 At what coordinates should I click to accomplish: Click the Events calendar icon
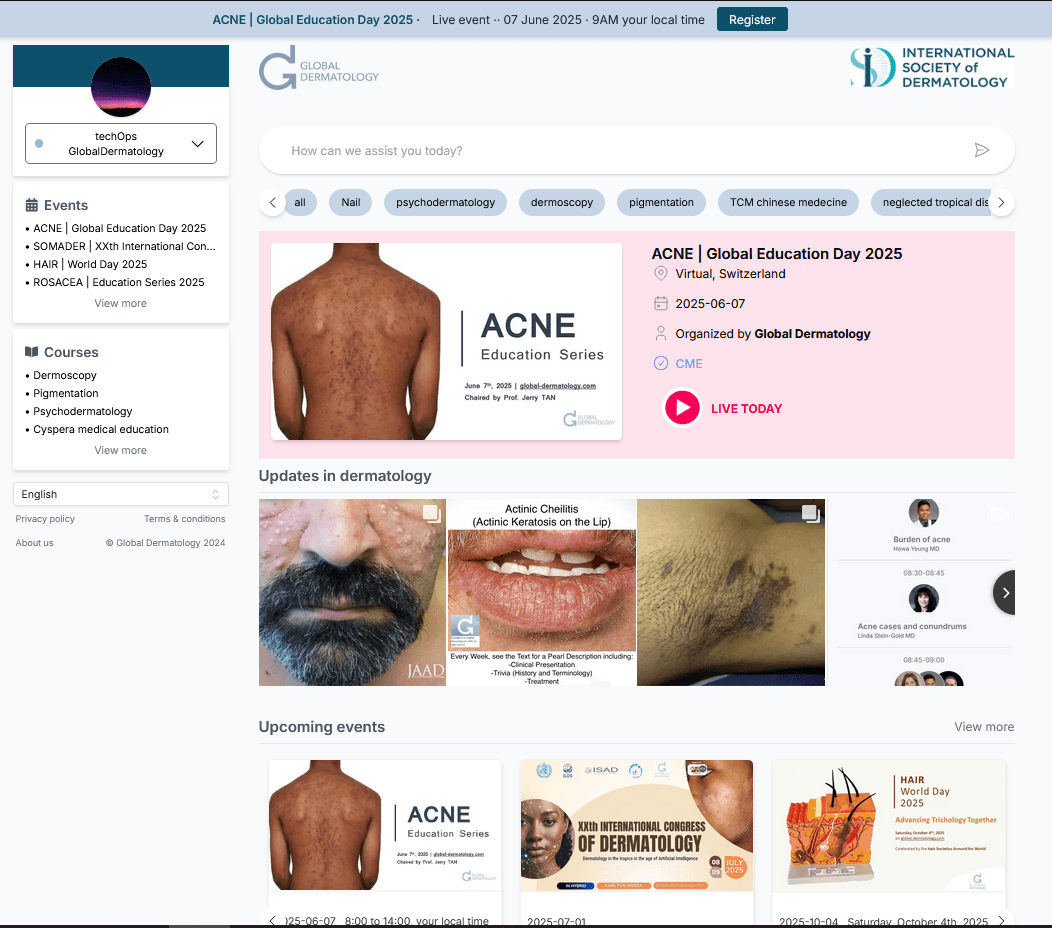click(x=32, y=205)
